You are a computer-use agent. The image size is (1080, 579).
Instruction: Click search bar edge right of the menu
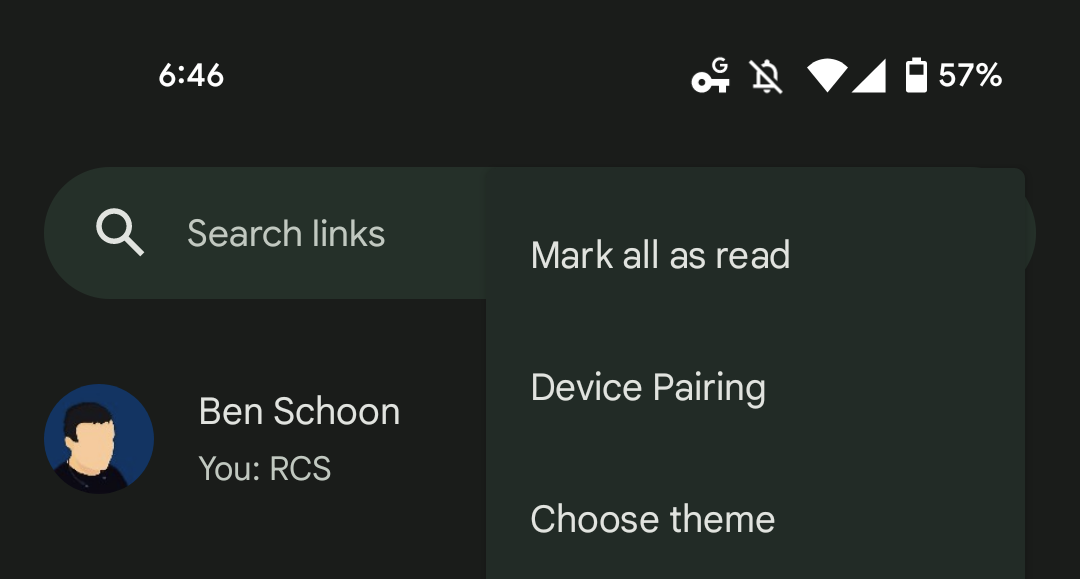coord(1031,233)
